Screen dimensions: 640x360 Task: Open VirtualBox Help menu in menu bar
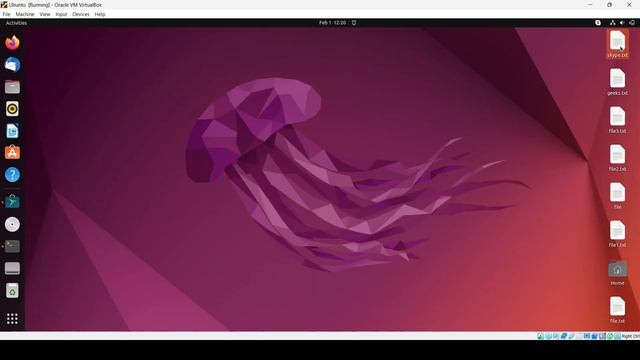100,14
